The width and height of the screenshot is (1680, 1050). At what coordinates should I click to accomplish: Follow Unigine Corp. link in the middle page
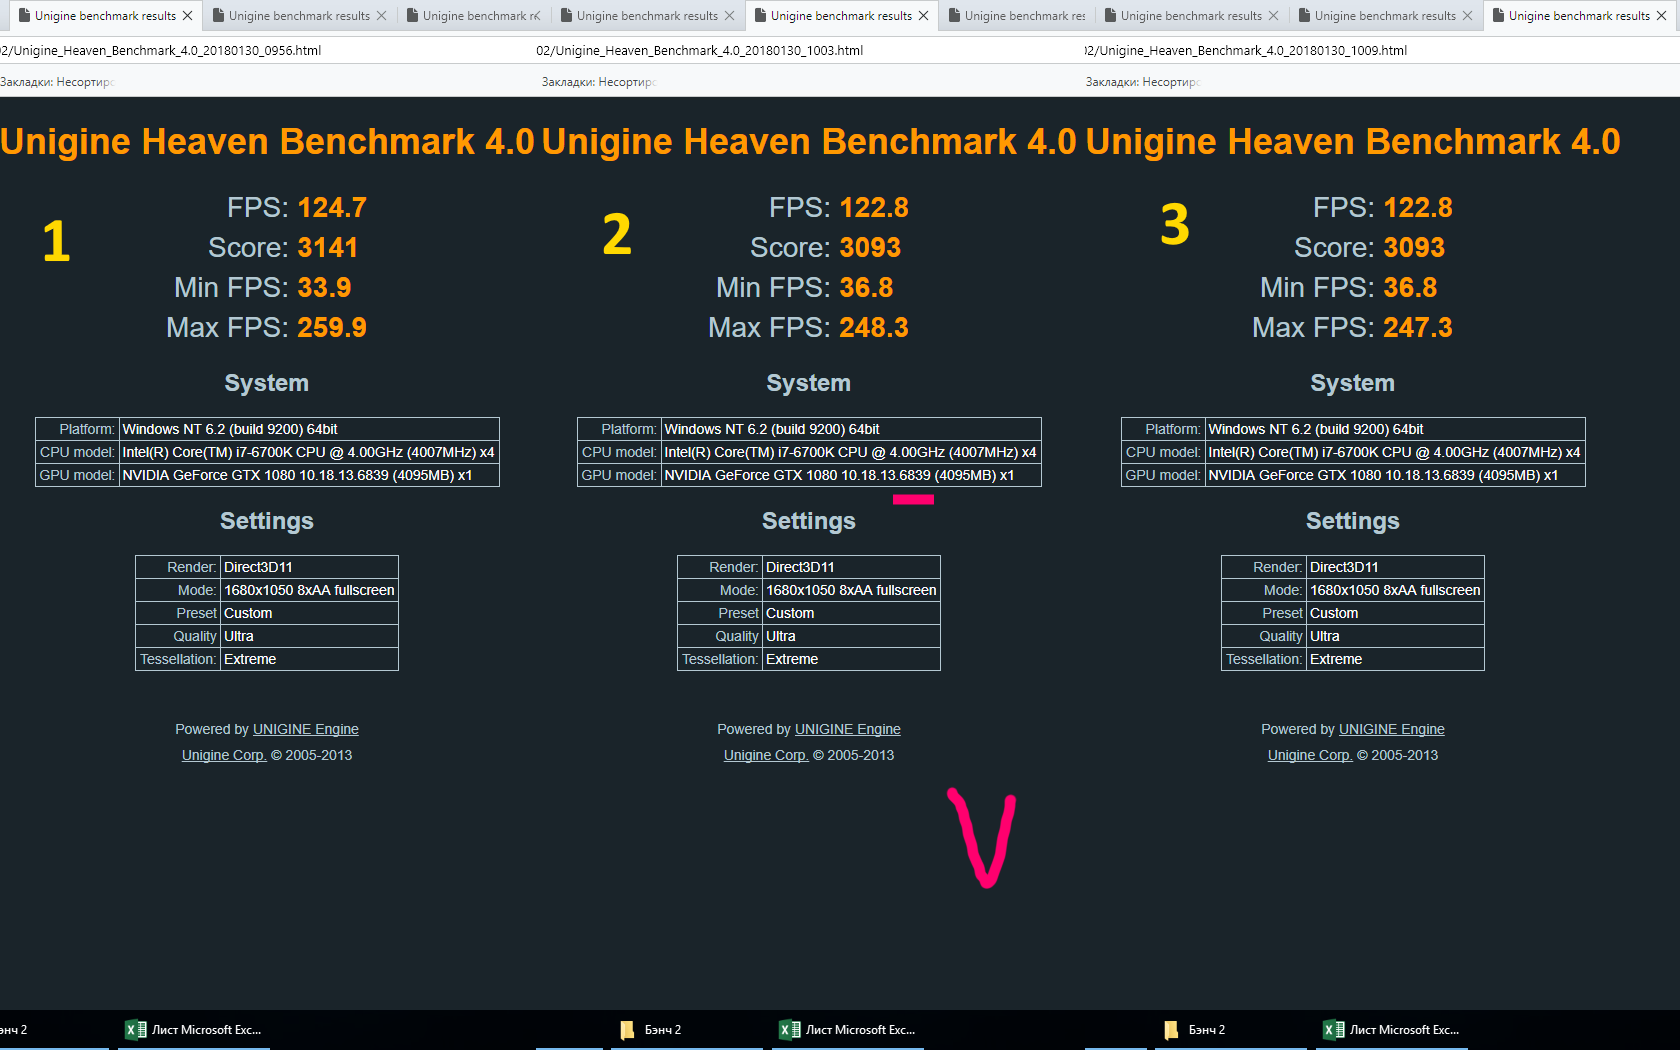click(766, 755)
